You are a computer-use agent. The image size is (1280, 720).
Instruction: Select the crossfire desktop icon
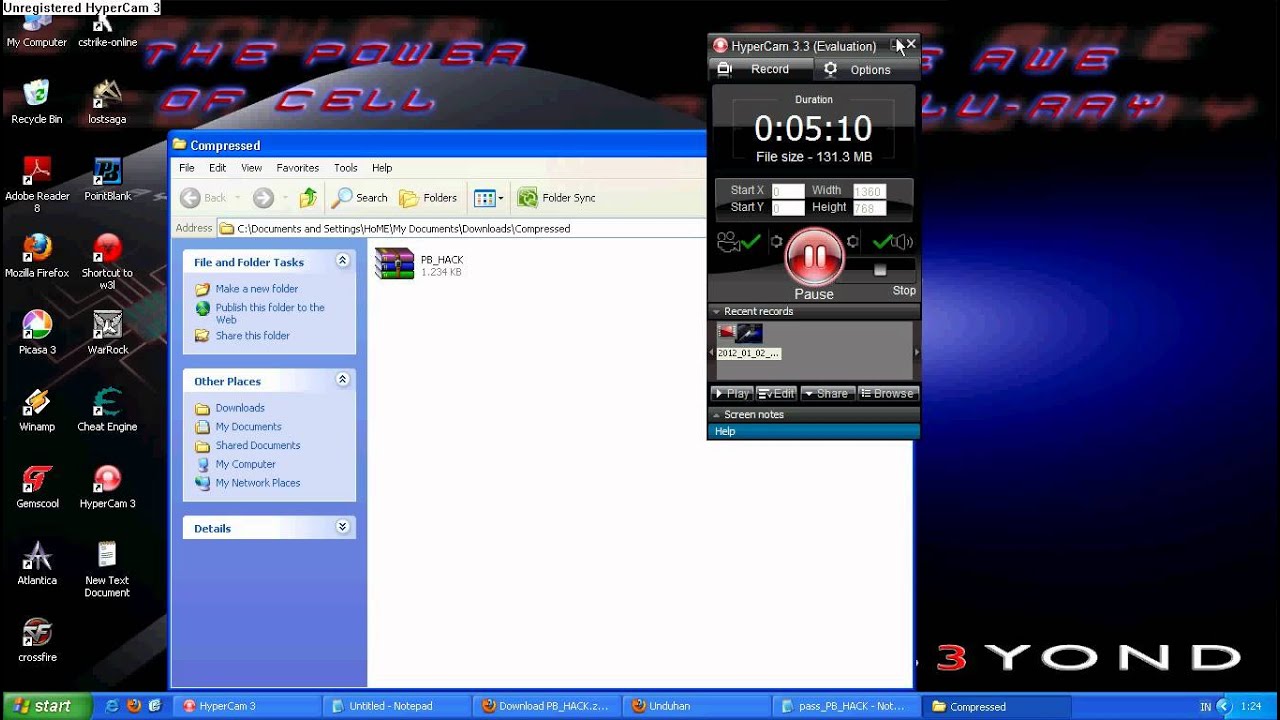tap(37, 641)
